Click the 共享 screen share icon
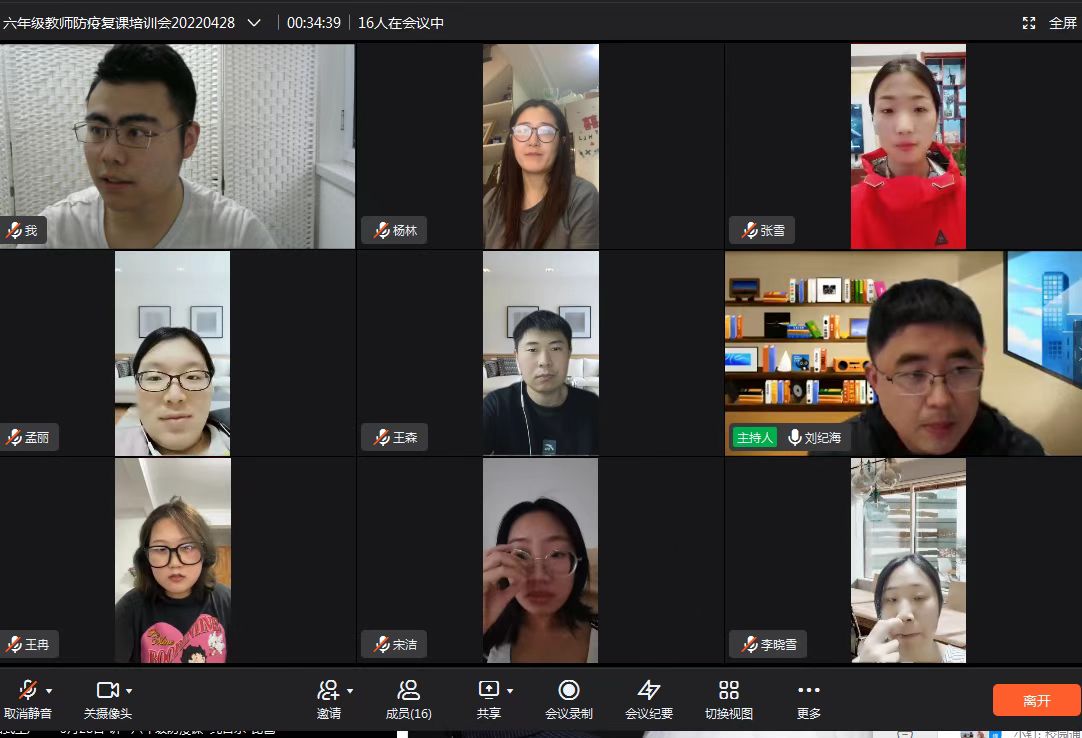Image resolution: width=1082 pixels, height=738 pixels. tap(488, 690)
